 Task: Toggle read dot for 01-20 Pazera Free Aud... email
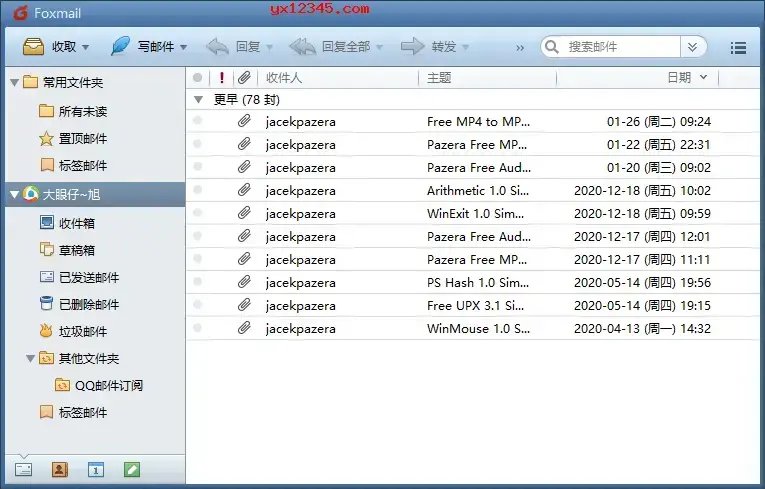197,166
